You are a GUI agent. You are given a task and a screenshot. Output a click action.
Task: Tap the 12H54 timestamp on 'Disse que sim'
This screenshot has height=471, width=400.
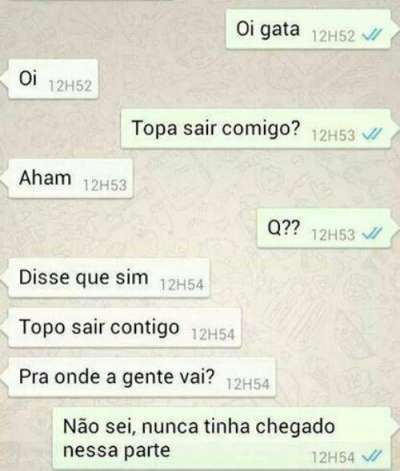pyautogui.click(x=182, y=285)
